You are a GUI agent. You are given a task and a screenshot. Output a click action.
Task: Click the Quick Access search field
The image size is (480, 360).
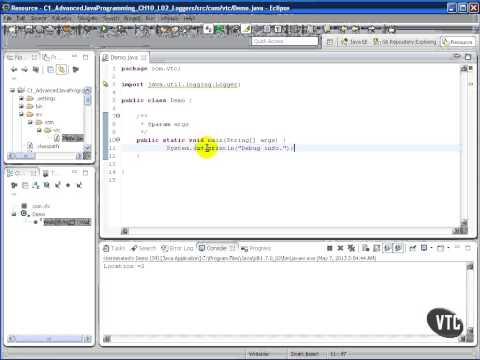[285, 41]
